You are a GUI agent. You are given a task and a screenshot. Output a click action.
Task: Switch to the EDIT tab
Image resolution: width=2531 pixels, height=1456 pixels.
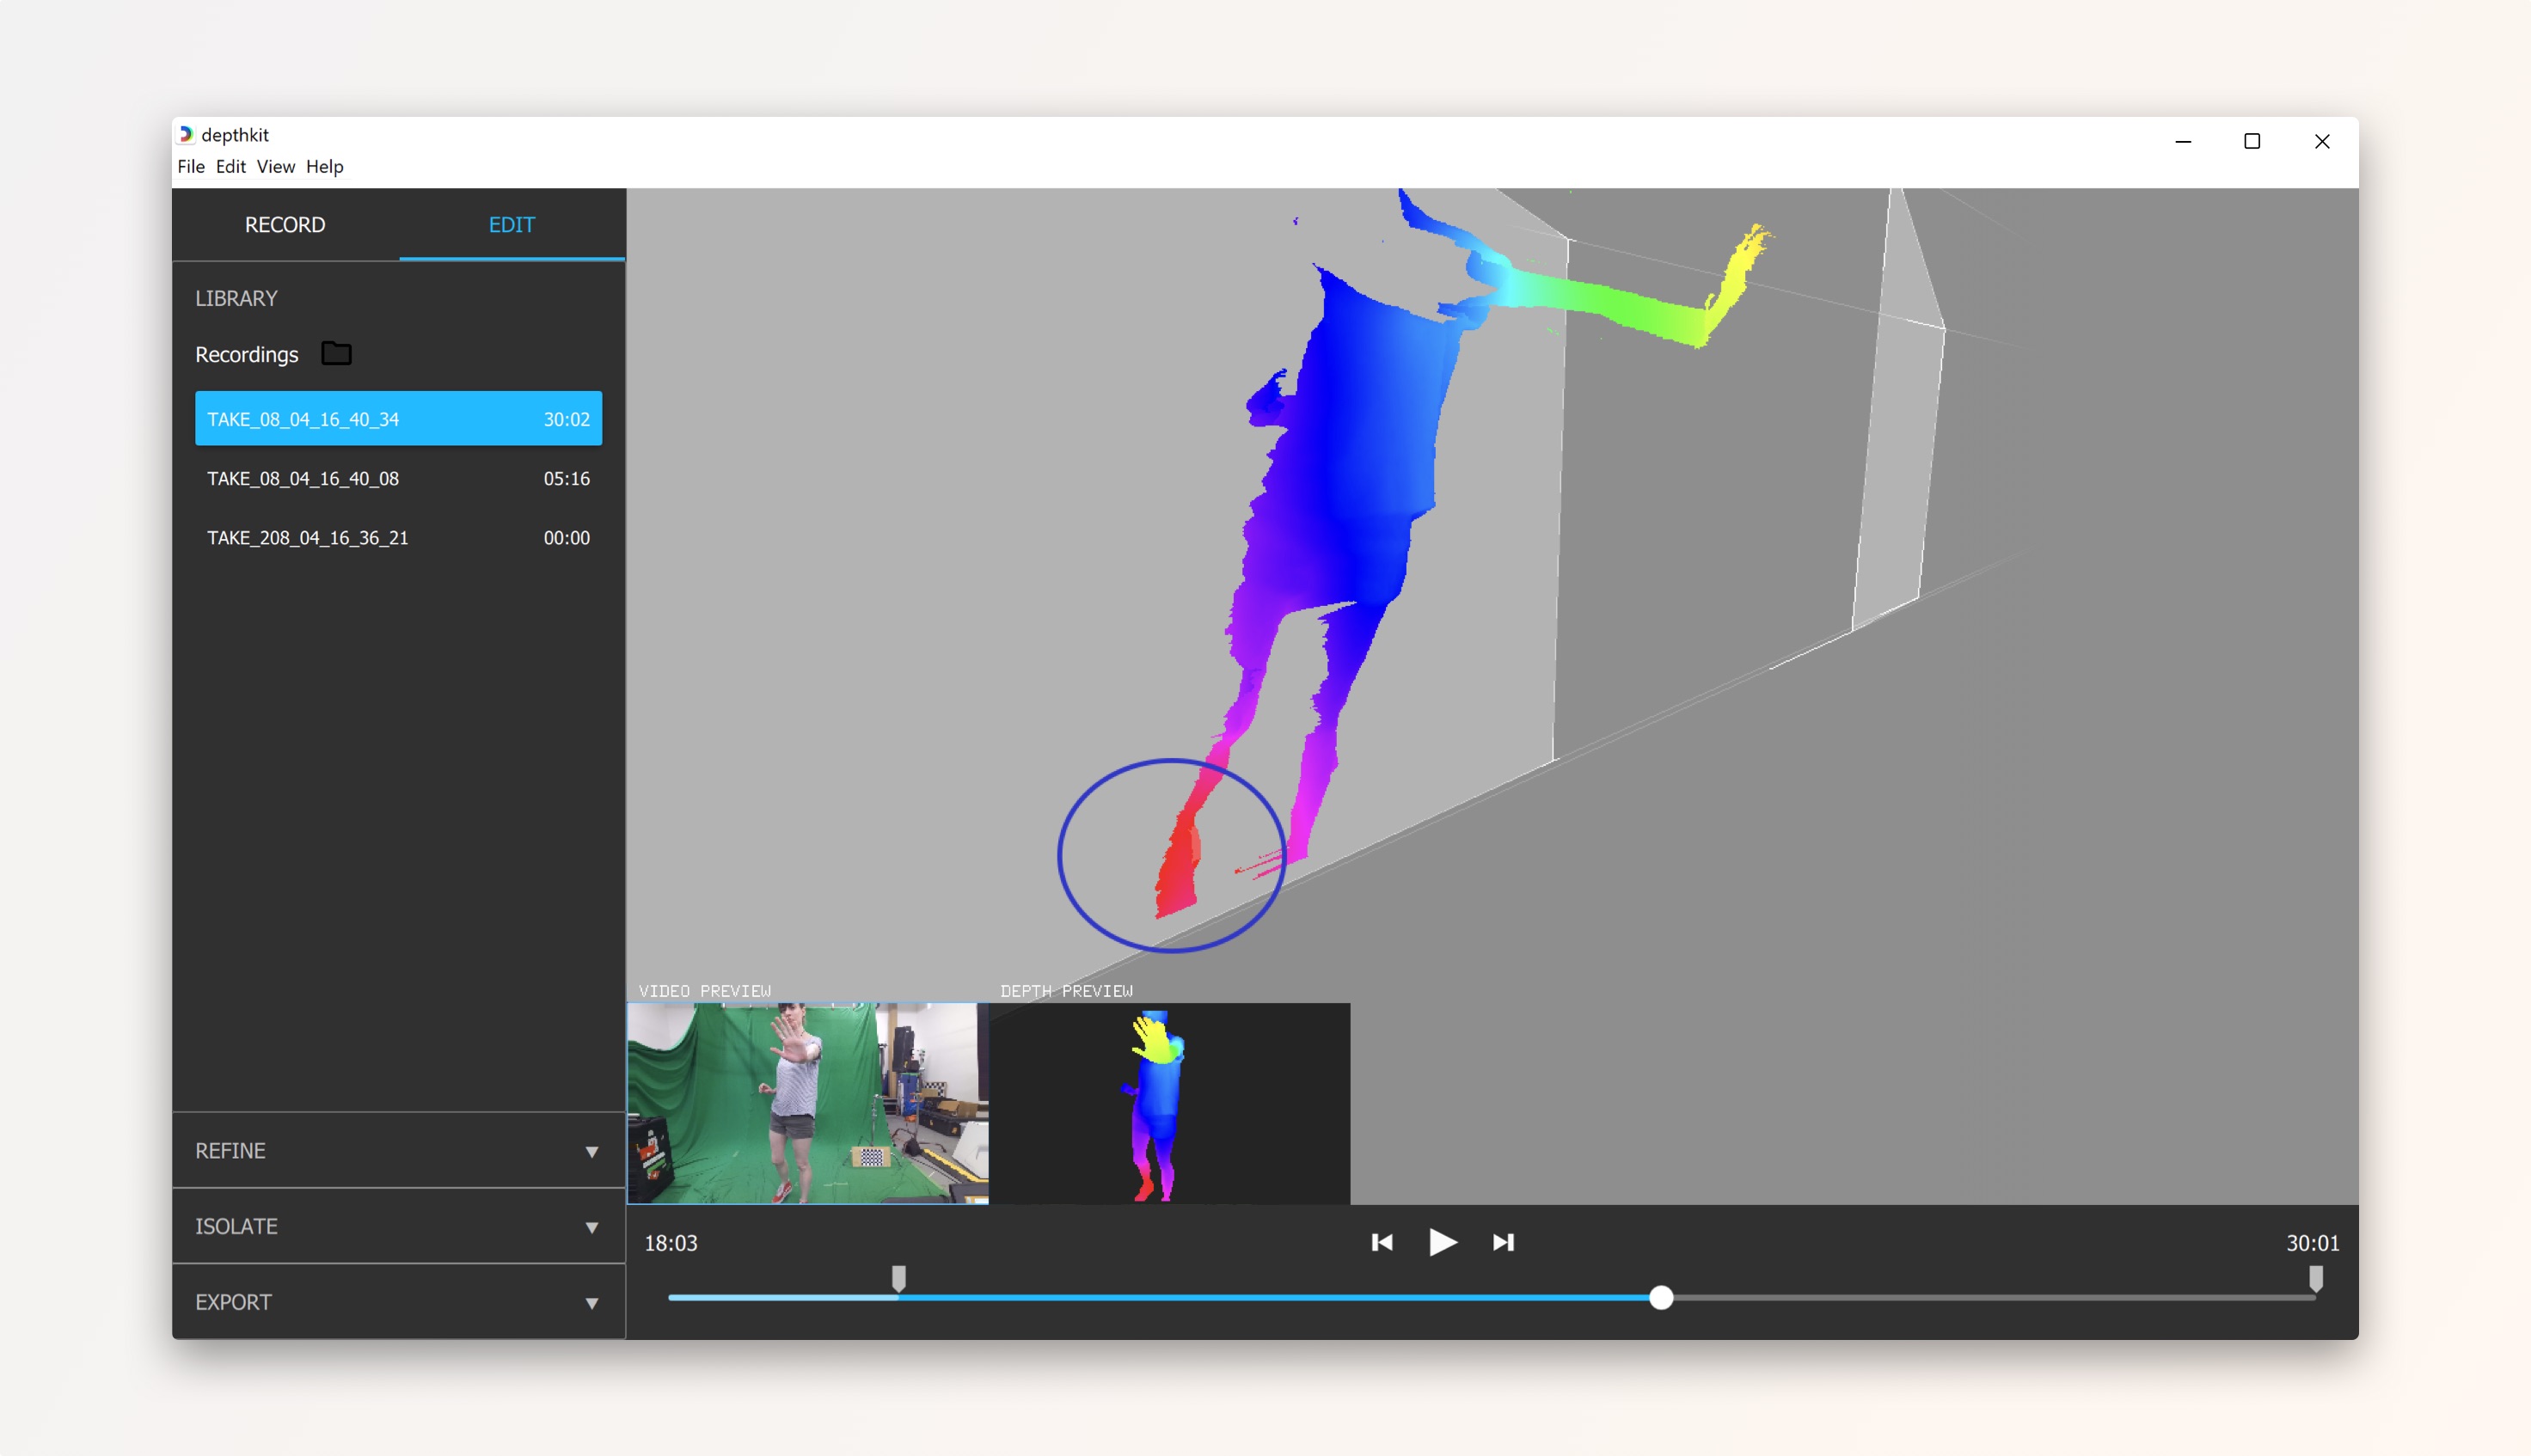[x=512, y=225]
